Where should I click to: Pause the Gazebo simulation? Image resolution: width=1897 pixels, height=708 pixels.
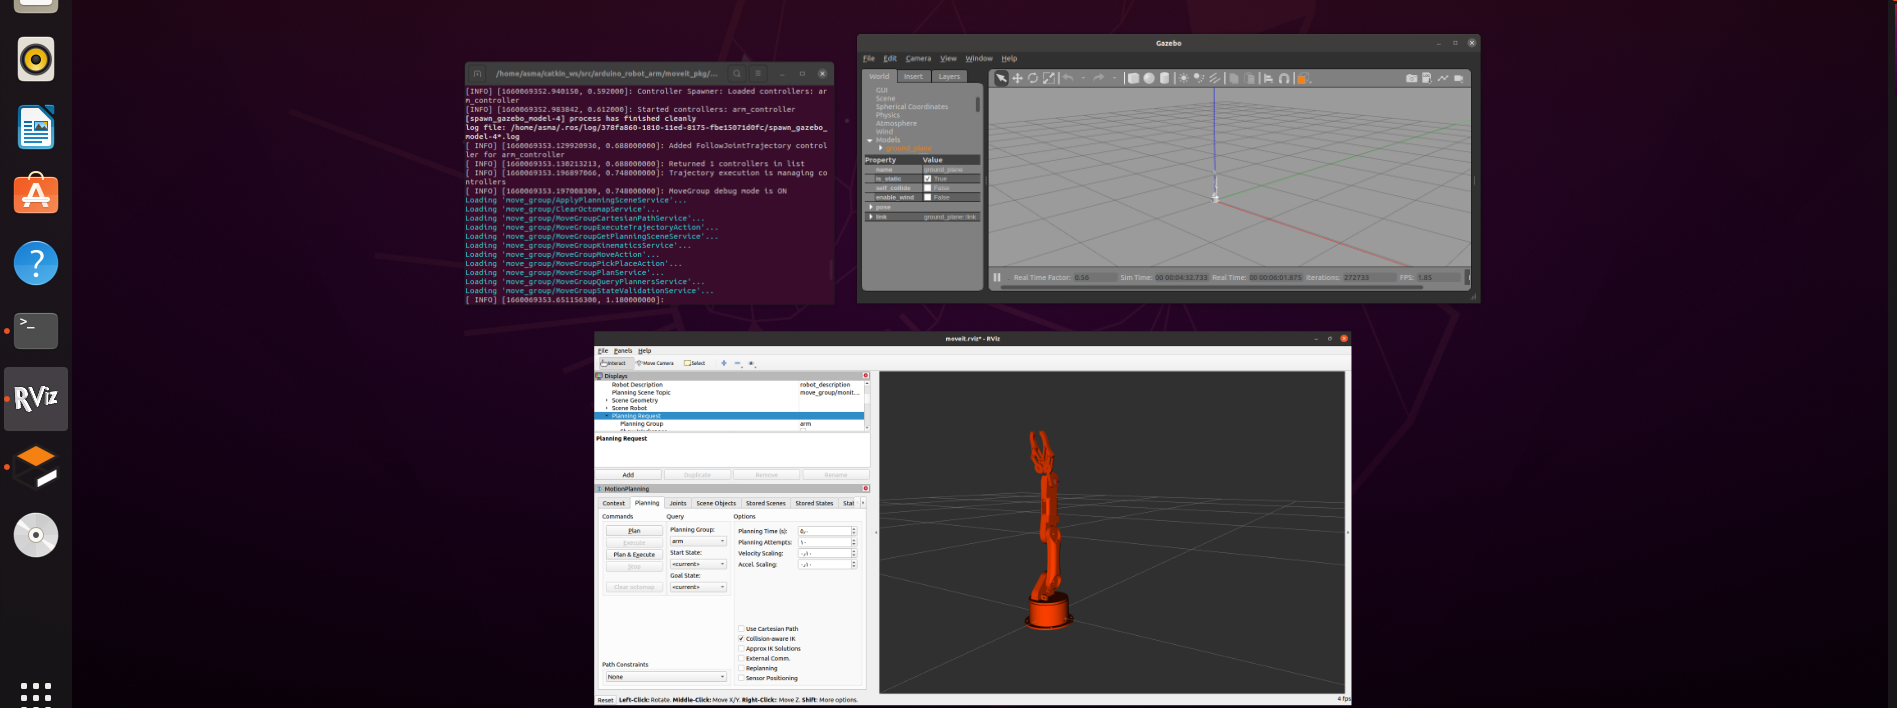tap(997, 277)
